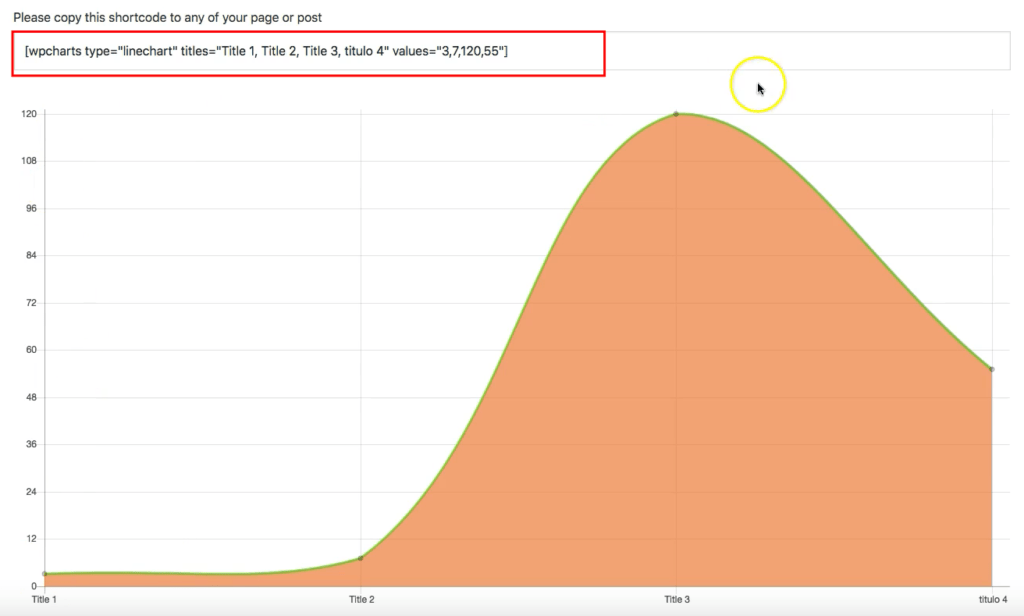Image resolution: width=1024 pixels, height=616 pixels.
Task: Click the y-axis value 0
Action: (34, 587)
